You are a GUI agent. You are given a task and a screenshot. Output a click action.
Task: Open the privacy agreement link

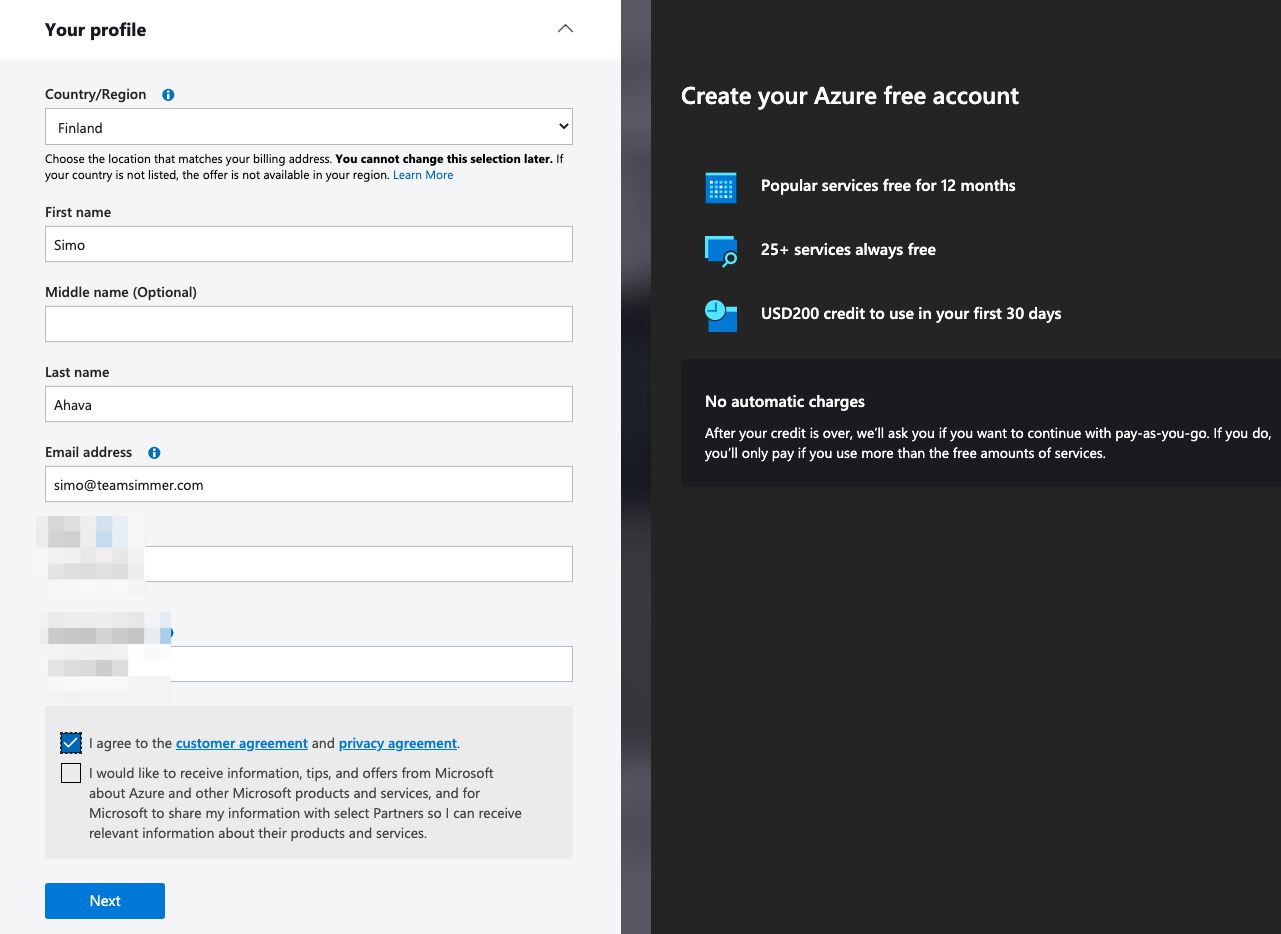398,743
